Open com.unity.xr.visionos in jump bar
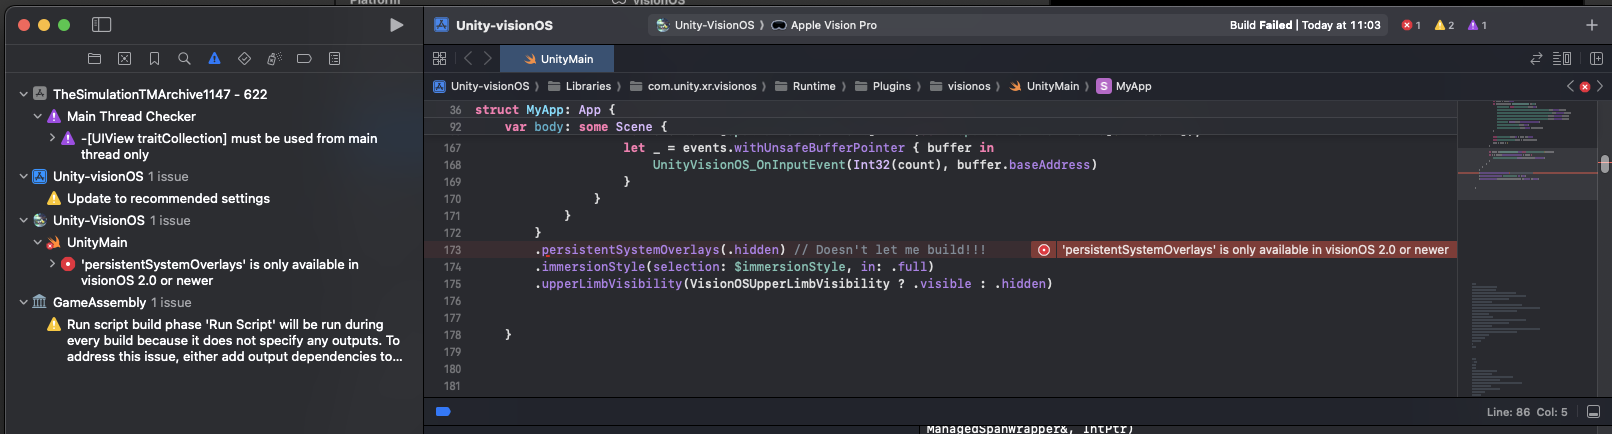1612x434 pixels. (693, 86)
